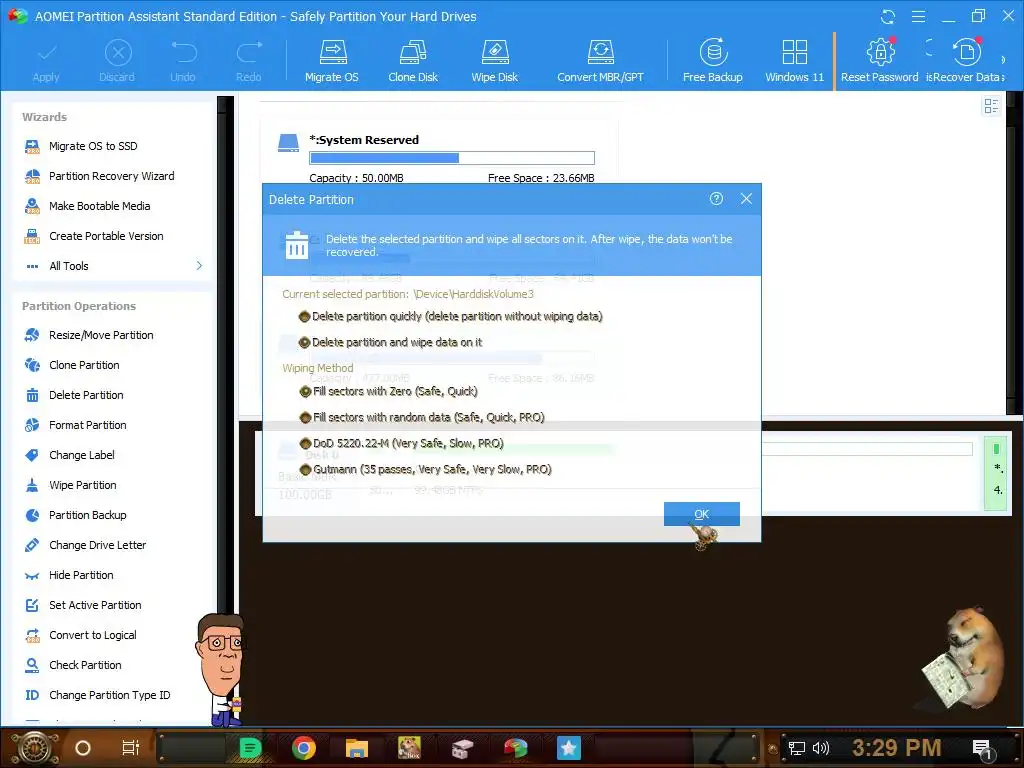Click the refresh icon in title bar
The height and width of the screenshot is (768, 1024).
point(888,16)
